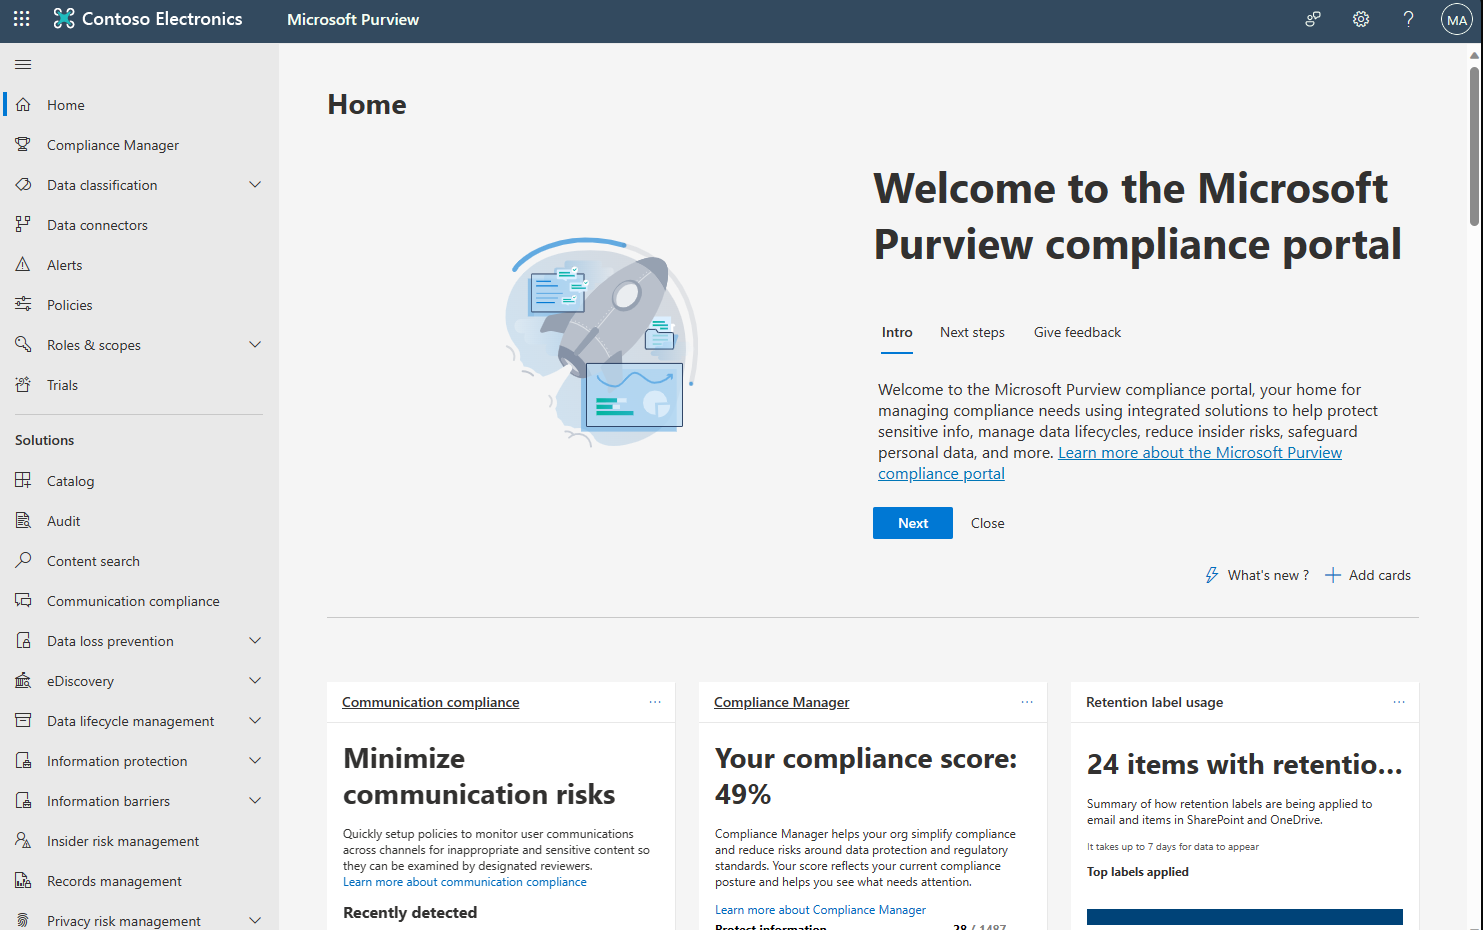Expand the Roles & scopes chevron

pyautogui.click(x=255, y=345)
